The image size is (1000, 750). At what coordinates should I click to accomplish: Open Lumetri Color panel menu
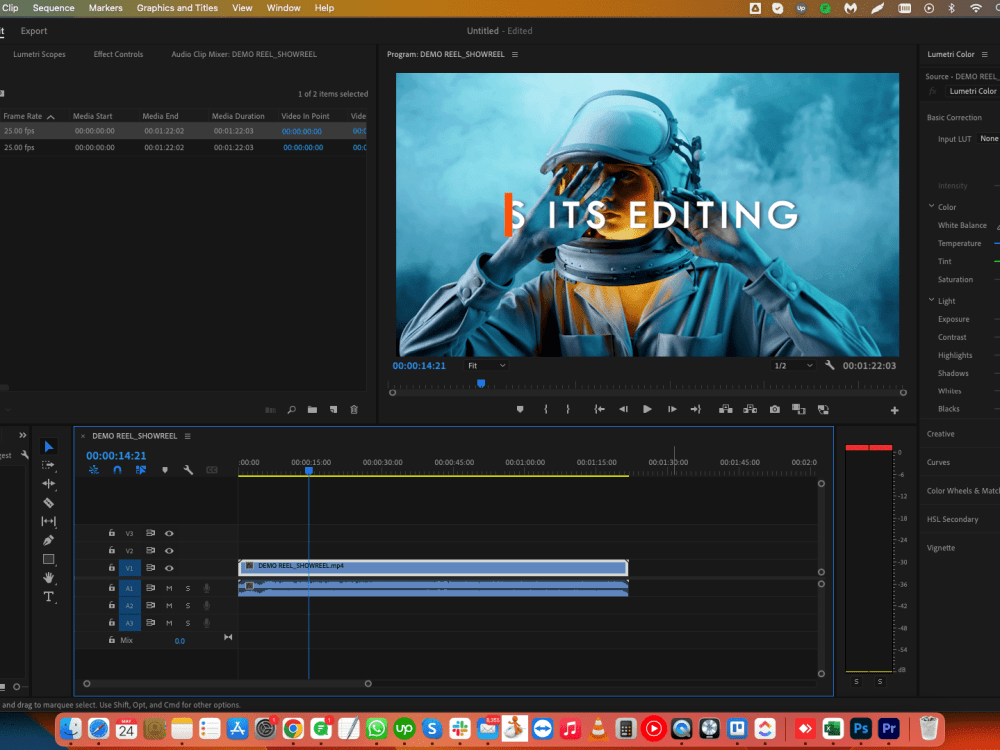point(985,54)
